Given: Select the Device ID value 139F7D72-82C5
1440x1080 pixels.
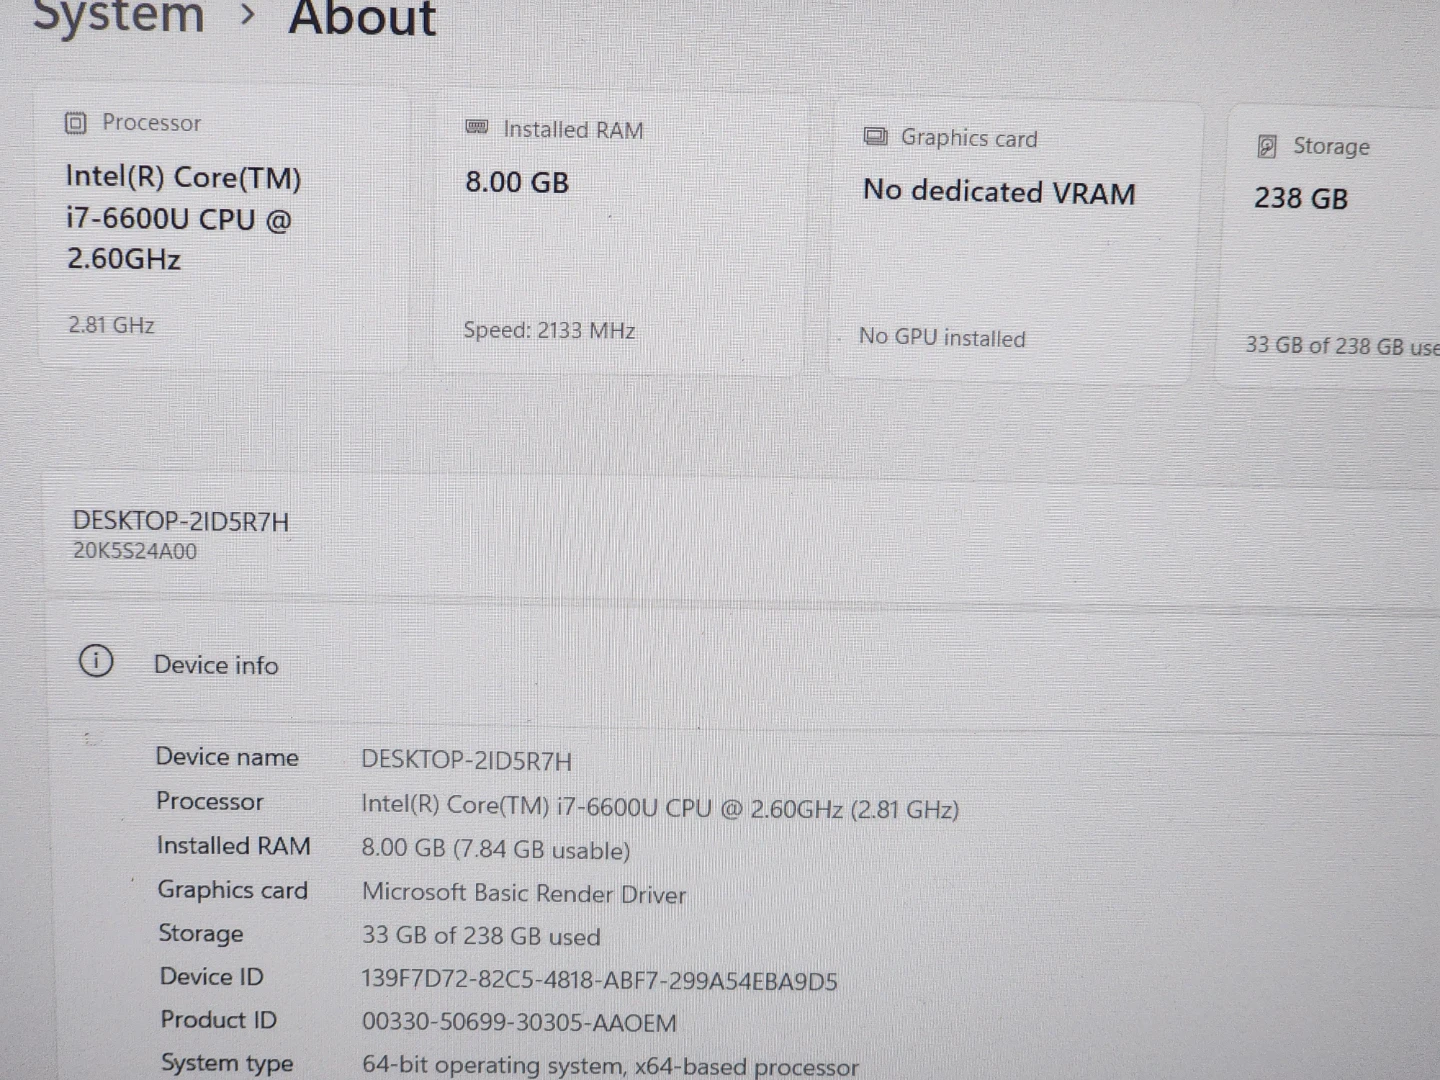Looking at the screenshot, I should tap(600, 980).
